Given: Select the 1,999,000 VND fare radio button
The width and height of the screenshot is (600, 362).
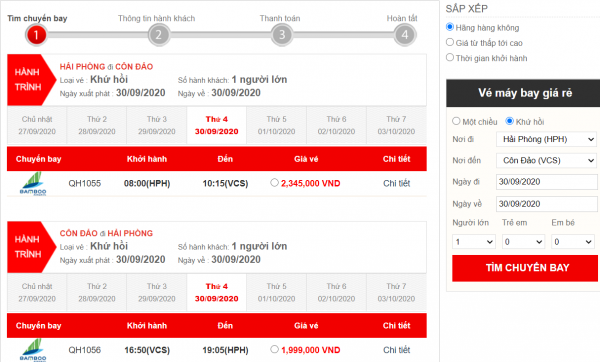Looking at the screenshot, I should (274, 349).
